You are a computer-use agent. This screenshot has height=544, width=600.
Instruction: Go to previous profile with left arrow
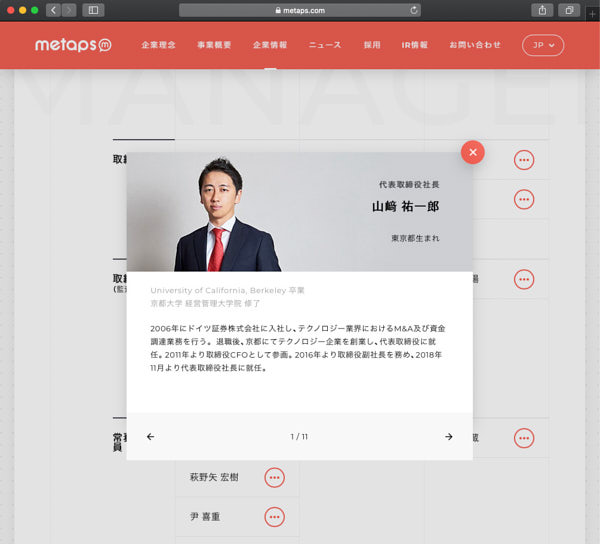click(151, 437)
